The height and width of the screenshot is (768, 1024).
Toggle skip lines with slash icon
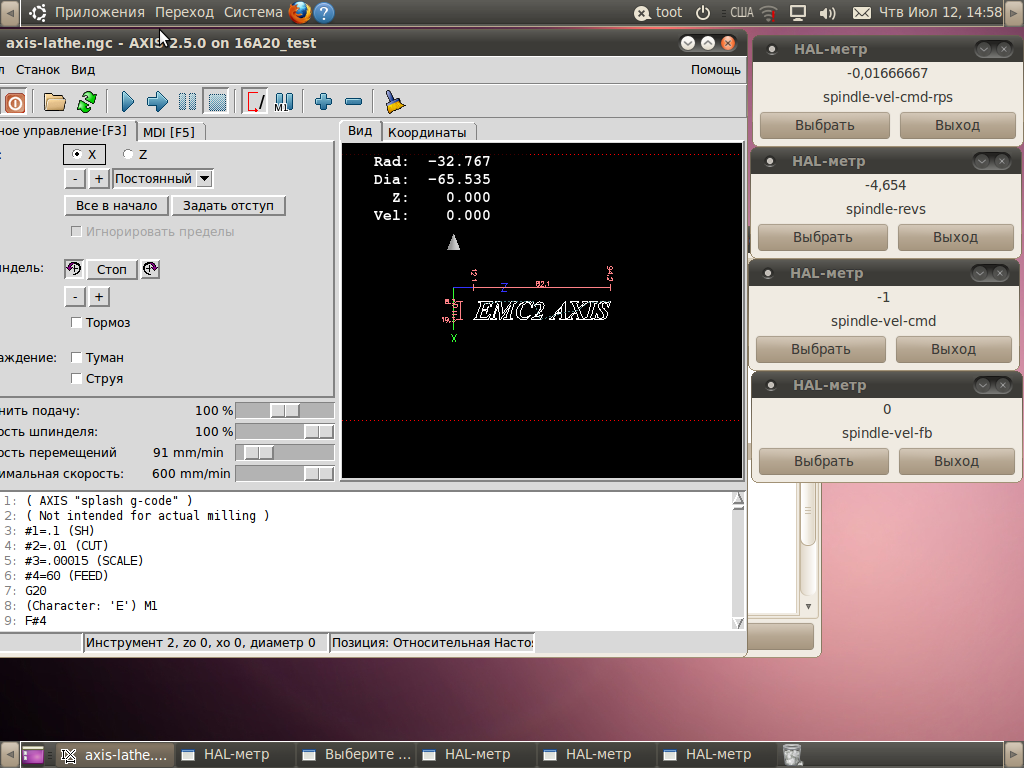point(255,102)
